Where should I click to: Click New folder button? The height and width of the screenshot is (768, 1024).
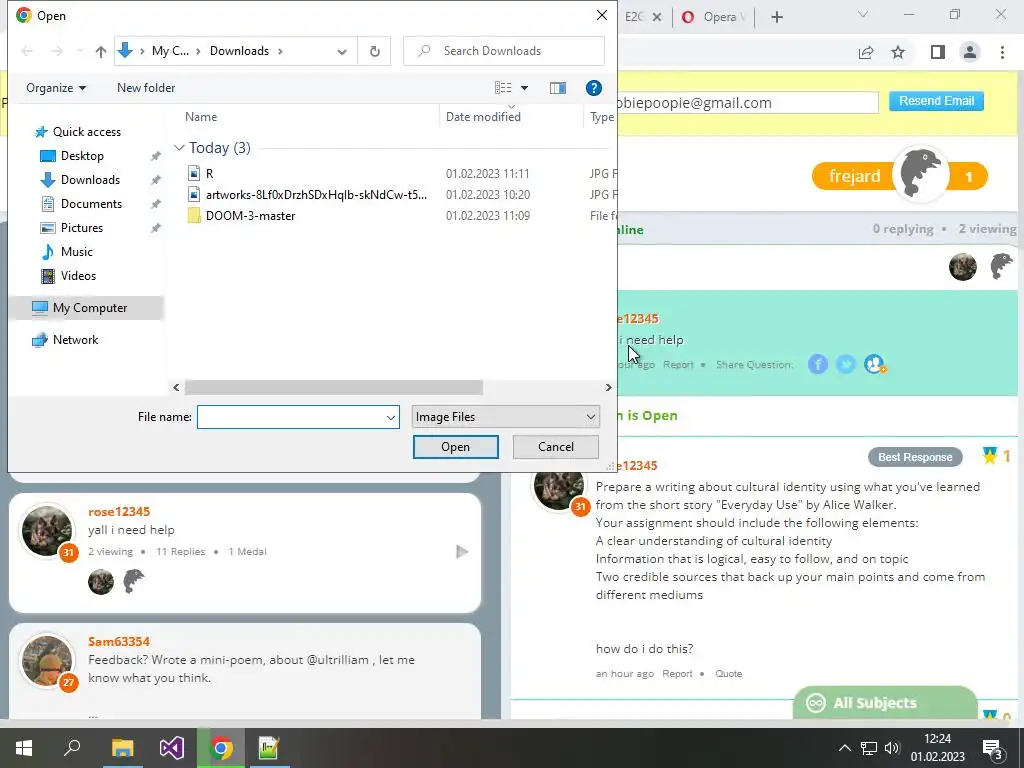point(146,88)
